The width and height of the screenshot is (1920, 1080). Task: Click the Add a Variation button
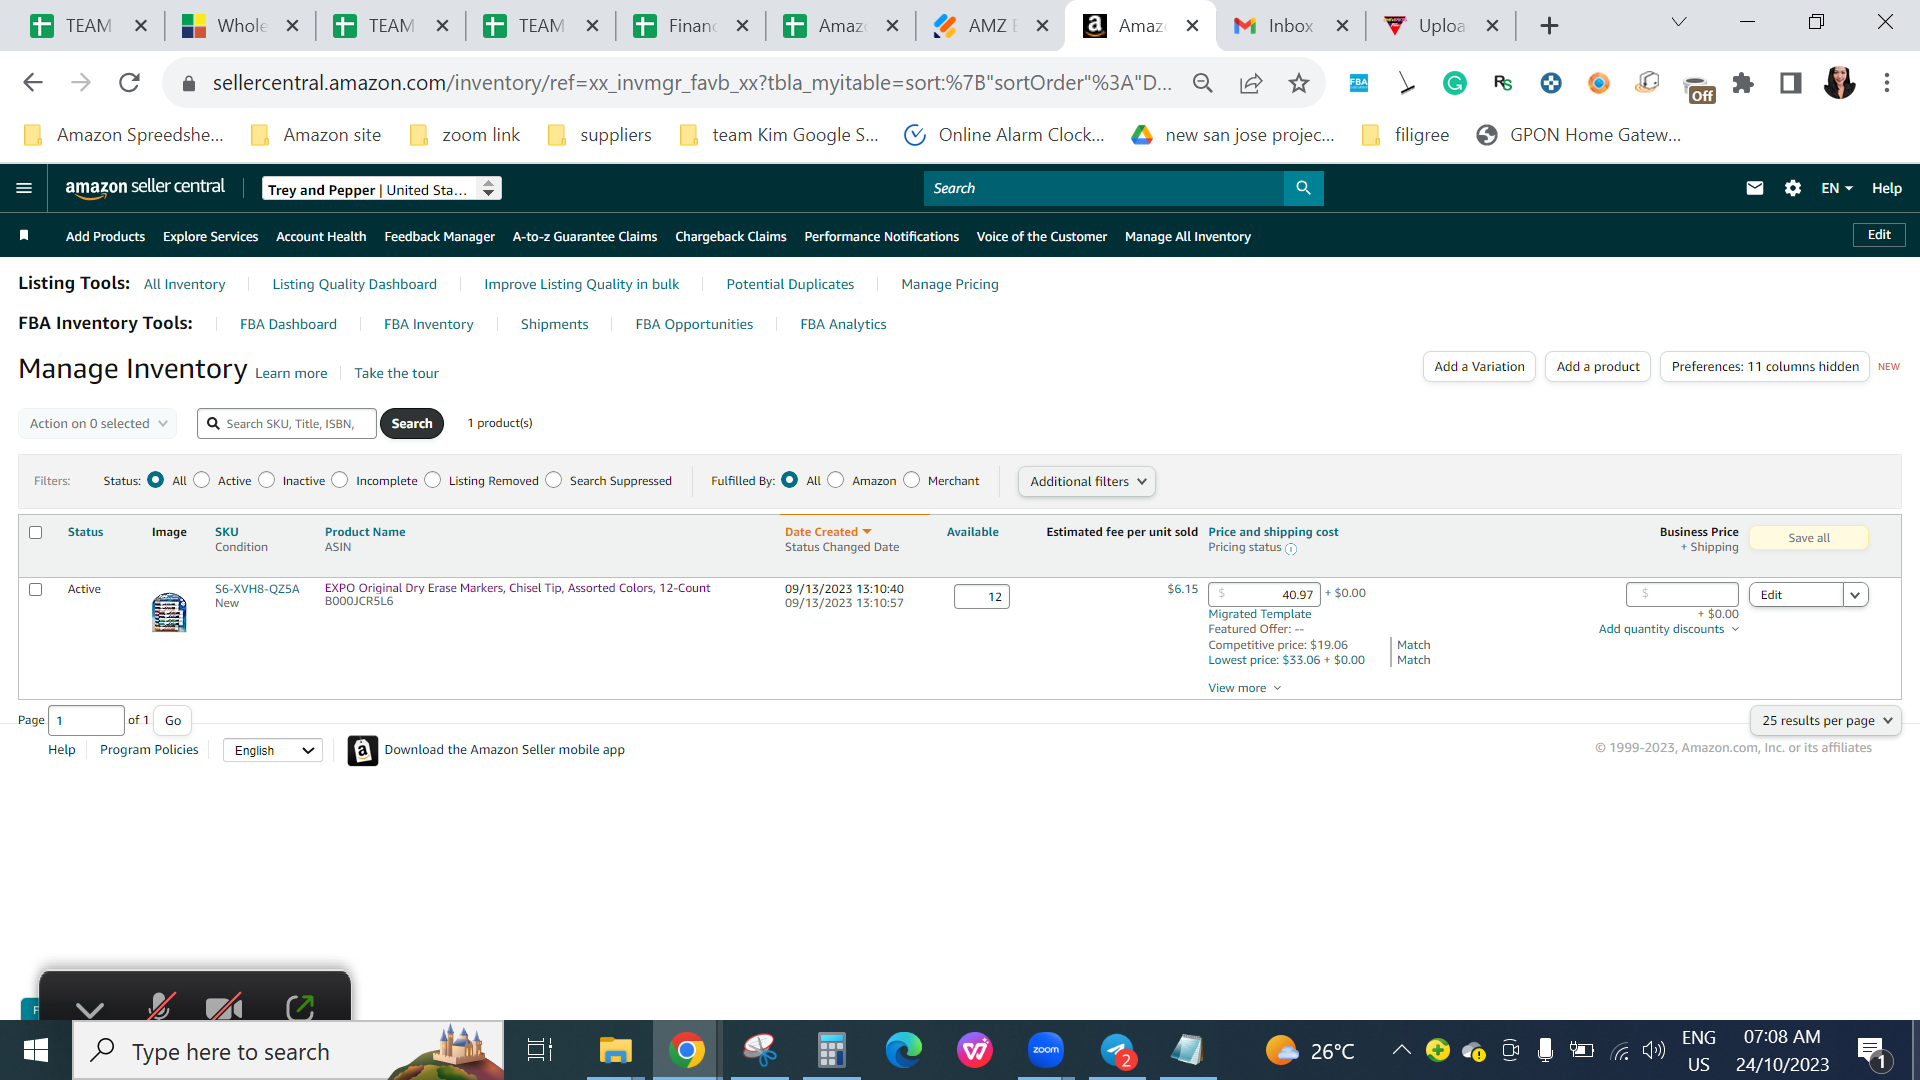tap(1479, 367)
